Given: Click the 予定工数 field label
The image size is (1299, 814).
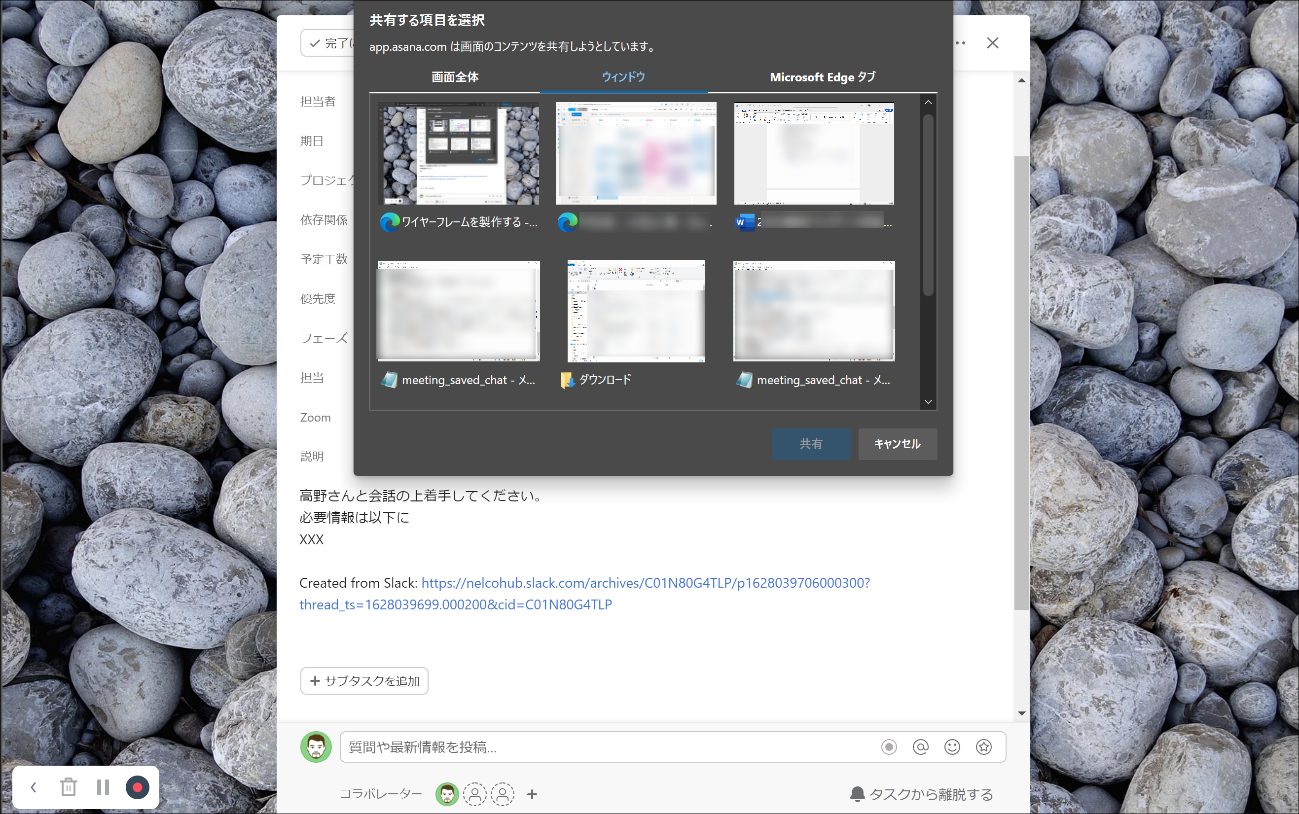Looking at the screenshot, I should [324, 259].
